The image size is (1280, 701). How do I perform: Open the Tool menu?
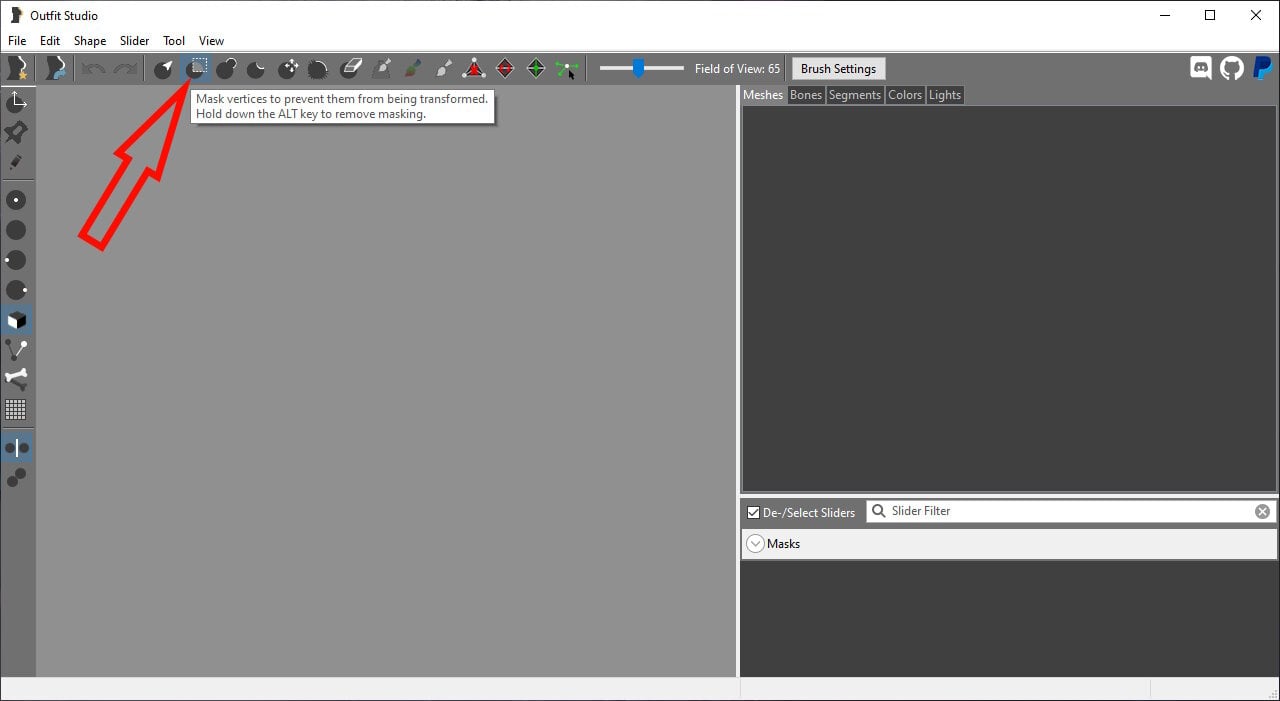[x=174, y=41]
